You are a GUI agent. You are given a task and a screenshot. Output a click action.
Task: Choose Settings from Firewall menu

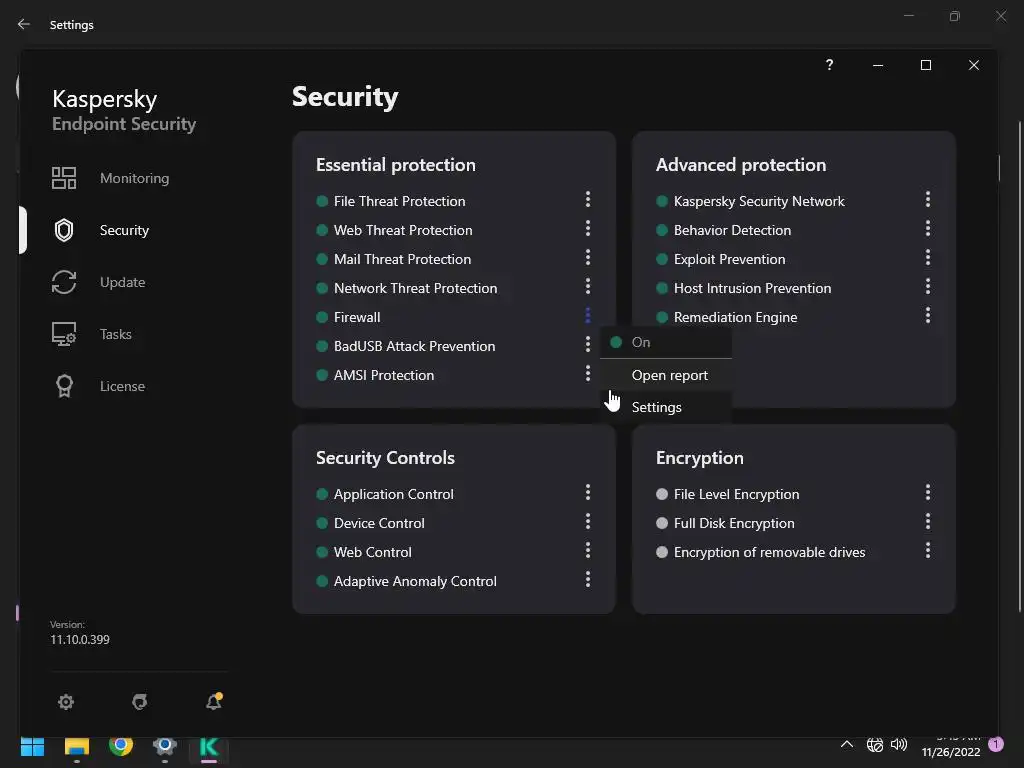click(665, 407)
